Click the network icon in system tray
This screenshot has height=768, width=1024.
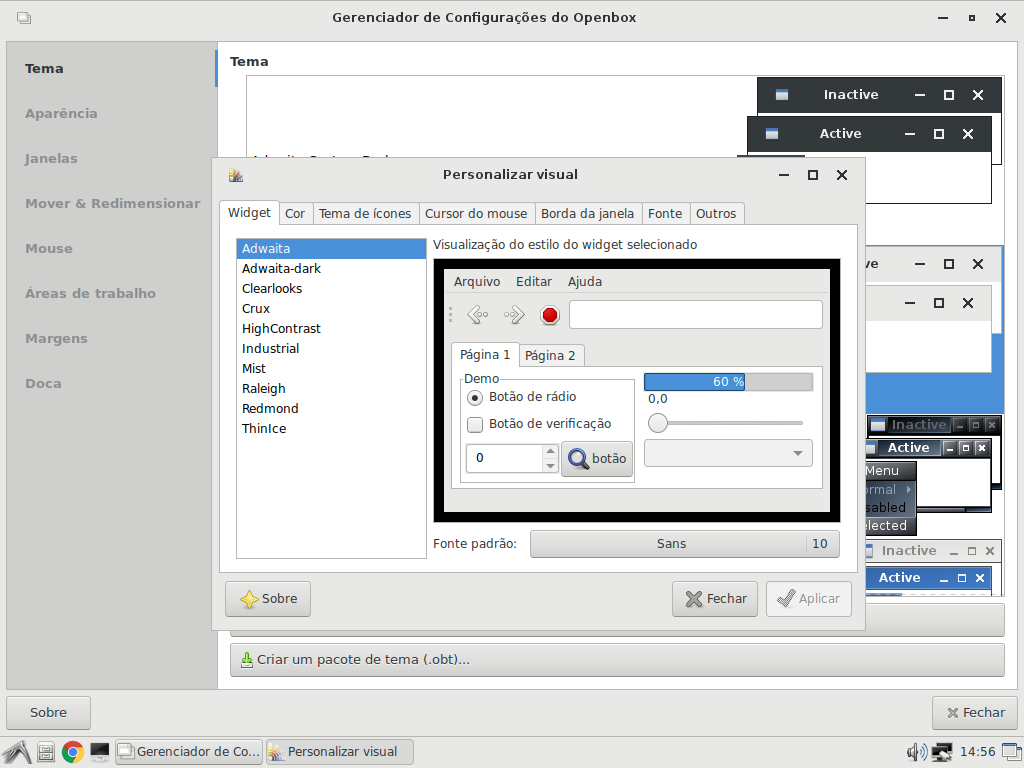[x=942, y=752]
